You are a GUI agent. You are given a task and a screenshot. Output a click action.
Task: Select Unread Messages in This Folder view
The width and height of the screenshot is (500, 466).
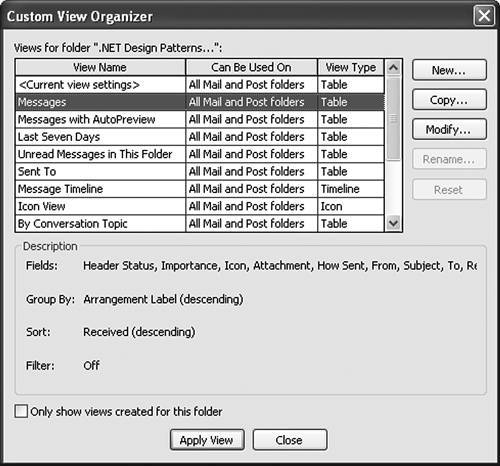pos(200,154)
